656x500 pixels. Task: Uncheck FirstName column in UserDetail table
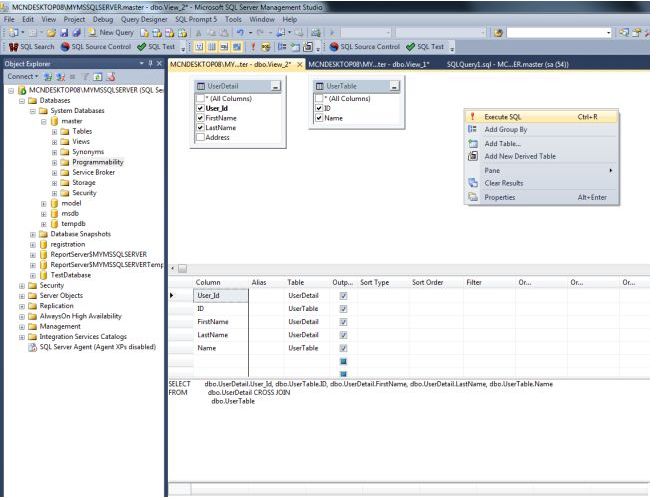click(x=200, y=118)
